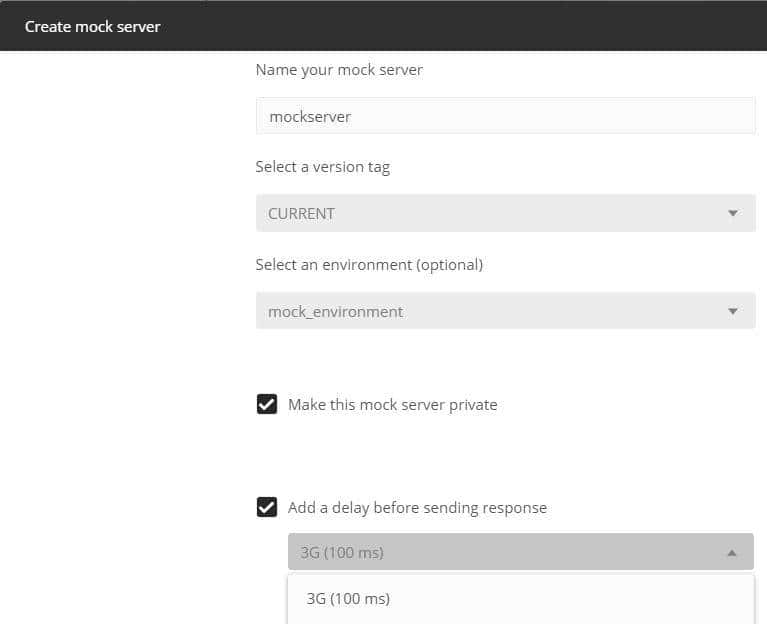Screen dimensions: 767x624
Task: Select the 3G (100 ms) list option
Action: pos(348,599)
